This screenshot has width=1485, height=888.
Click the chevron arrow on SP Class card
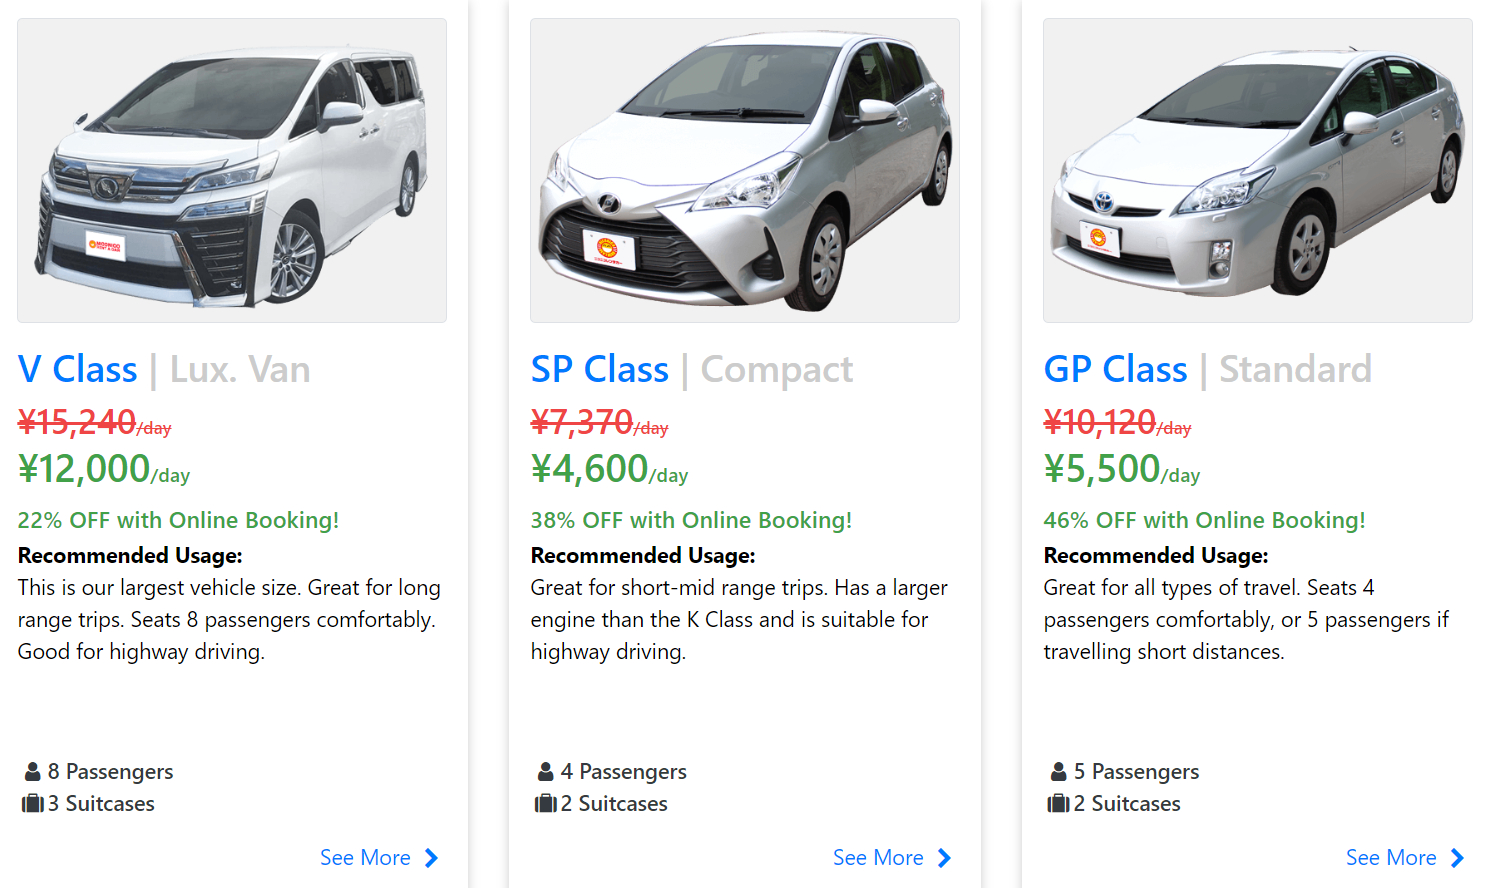[x=945, y=858]
